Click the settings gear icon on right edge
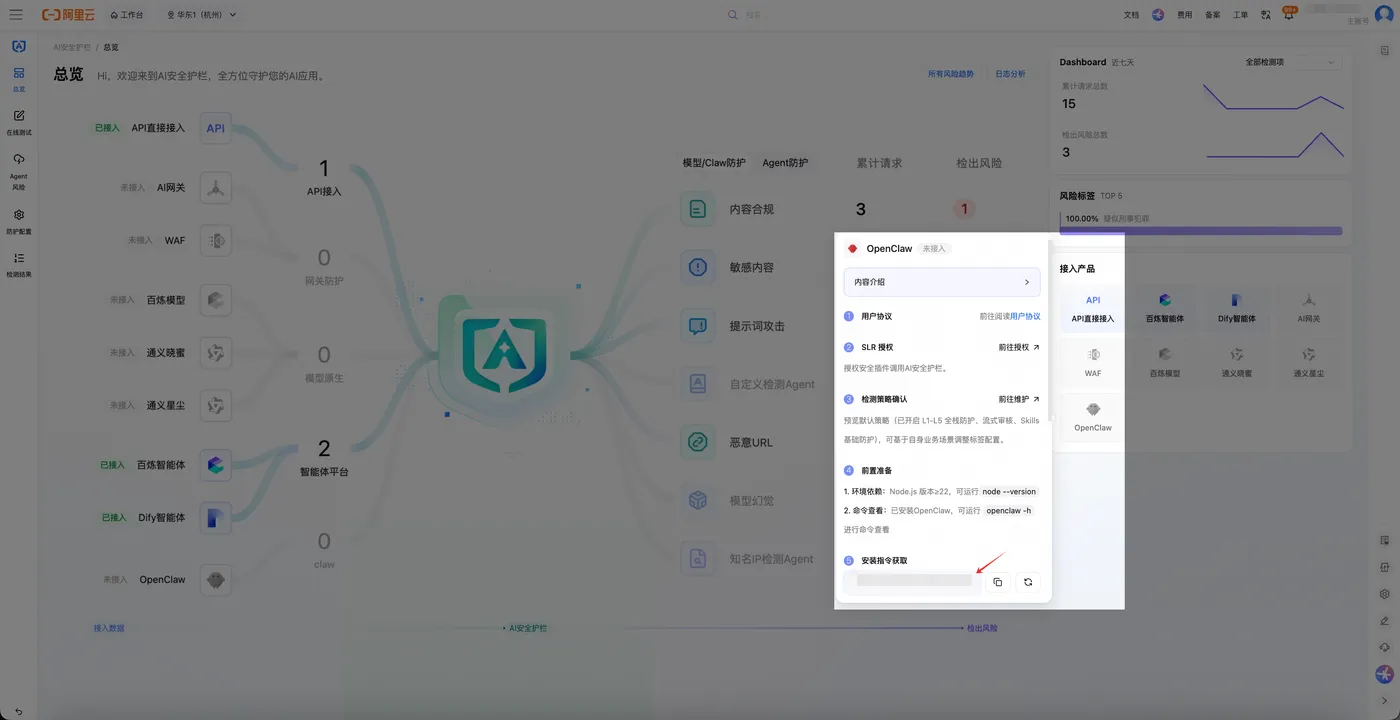Screen dimensions: 1400x720 [1385, 594]
